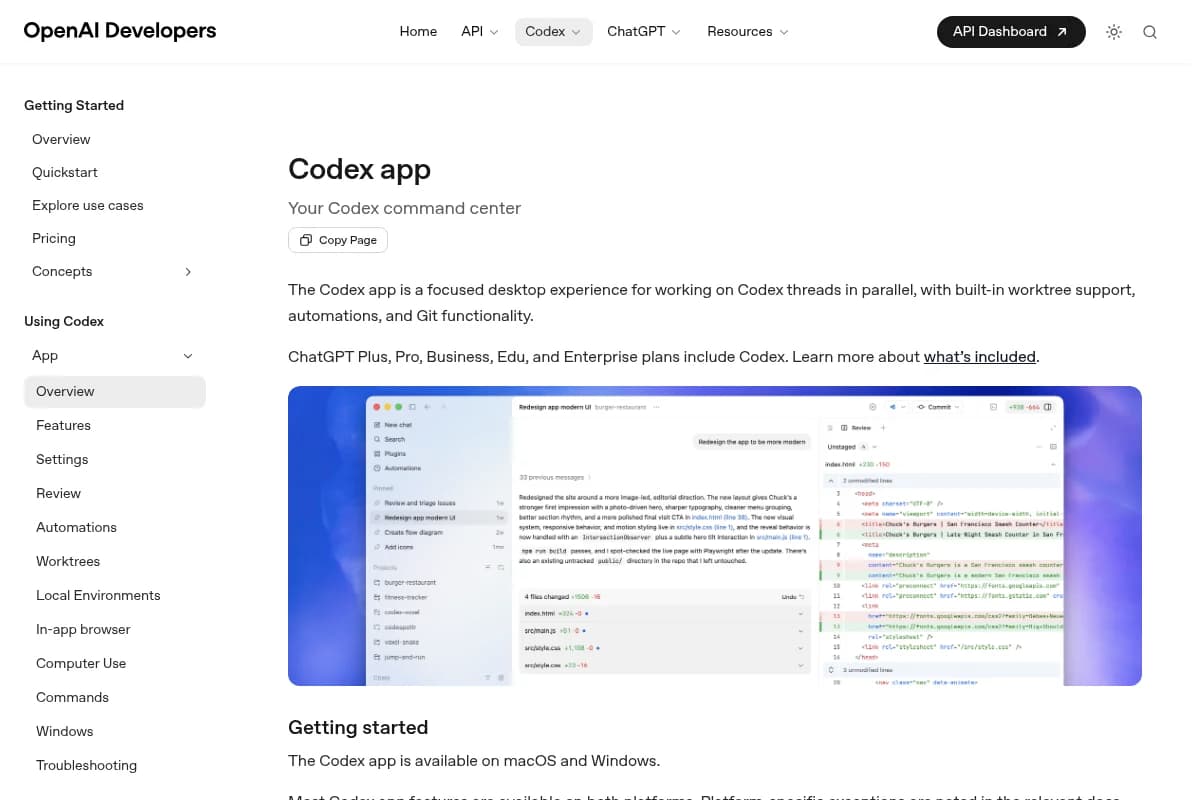This screenshot has height=800, width=1200.
Task: Open the Pricing page
Action: tap(54, 238)
